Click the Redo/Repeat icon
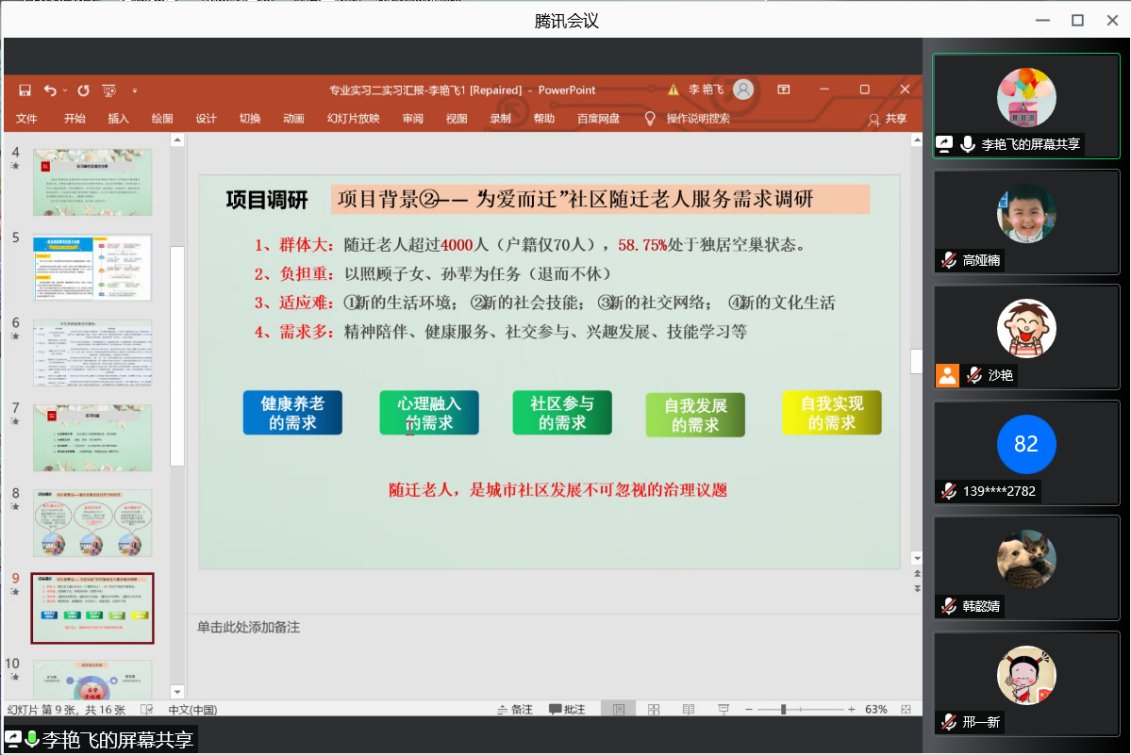Screen dimensions: 1131x755 (84, 90)
